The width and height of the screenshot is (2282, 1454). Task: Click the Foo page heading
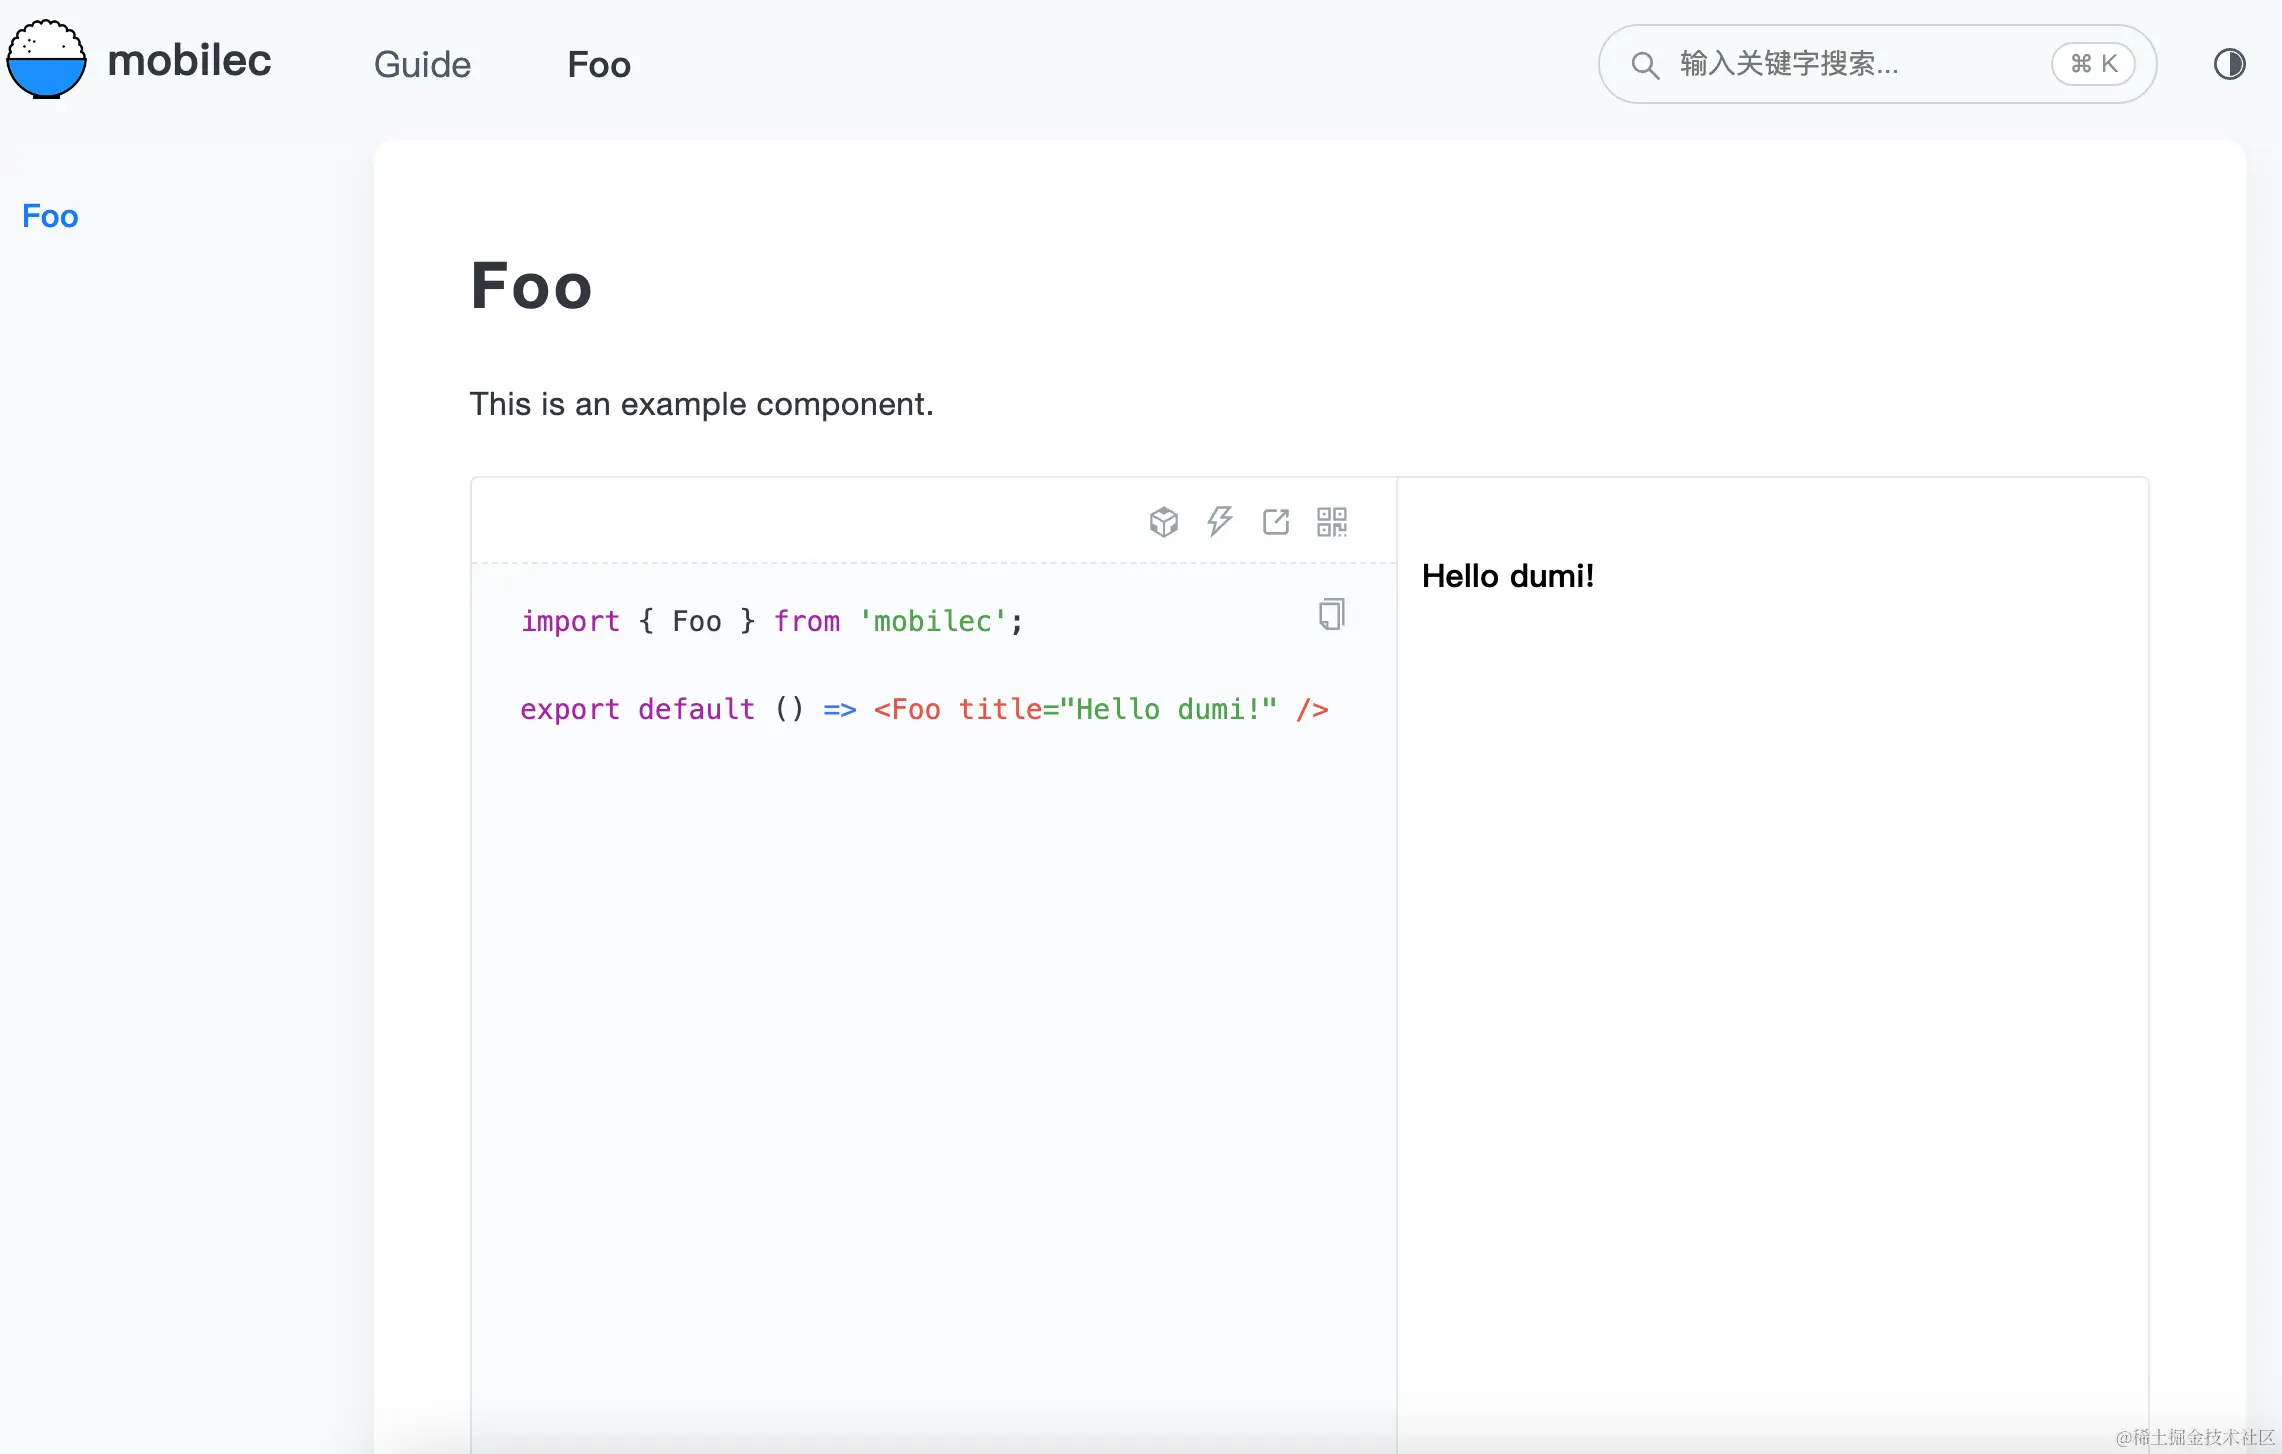coord(531,286)
